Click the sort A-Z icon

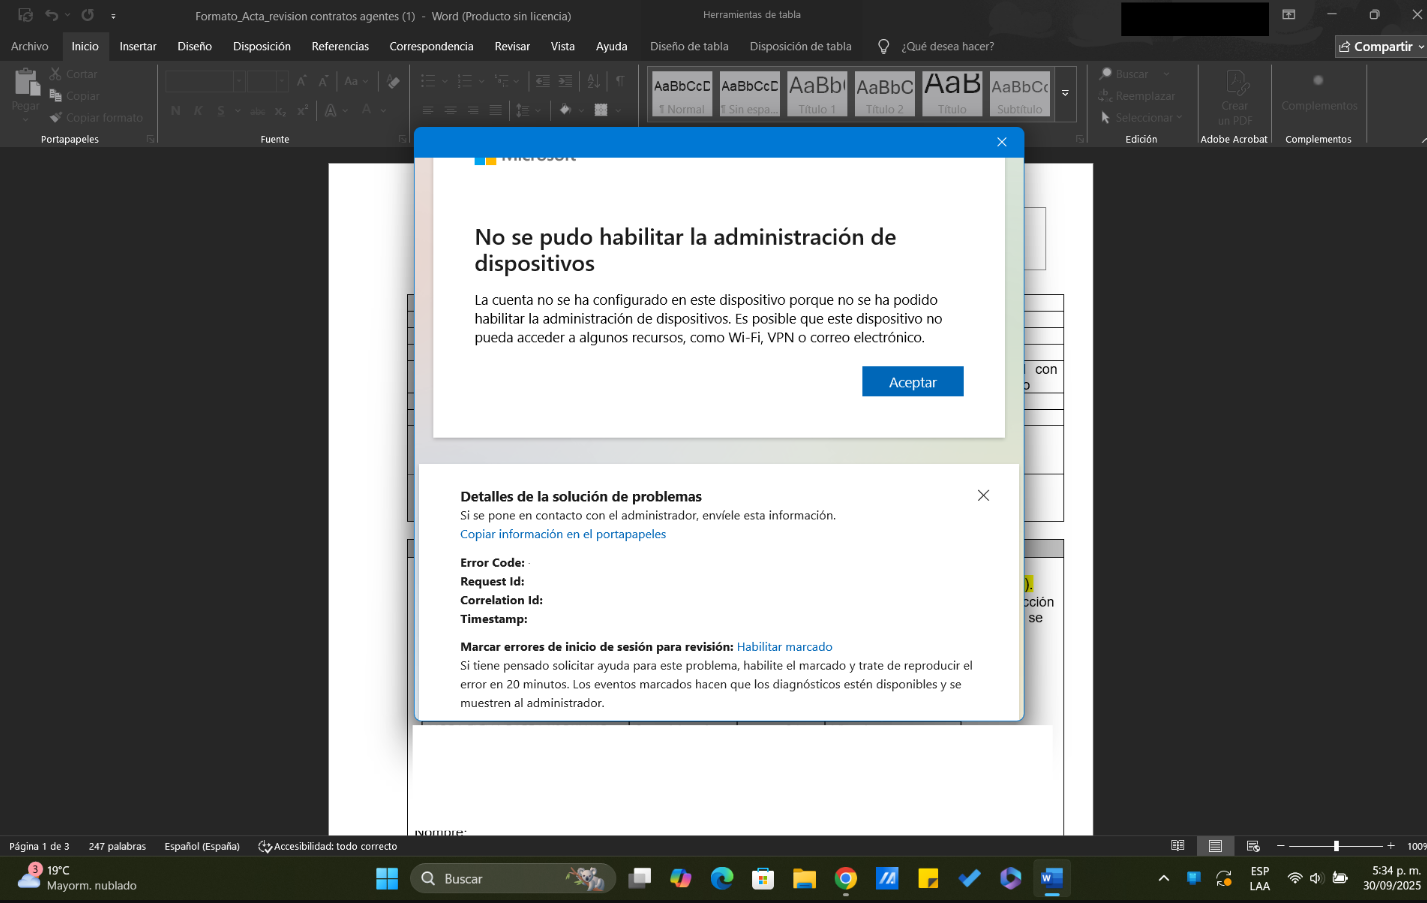click(x=594, y=81)
